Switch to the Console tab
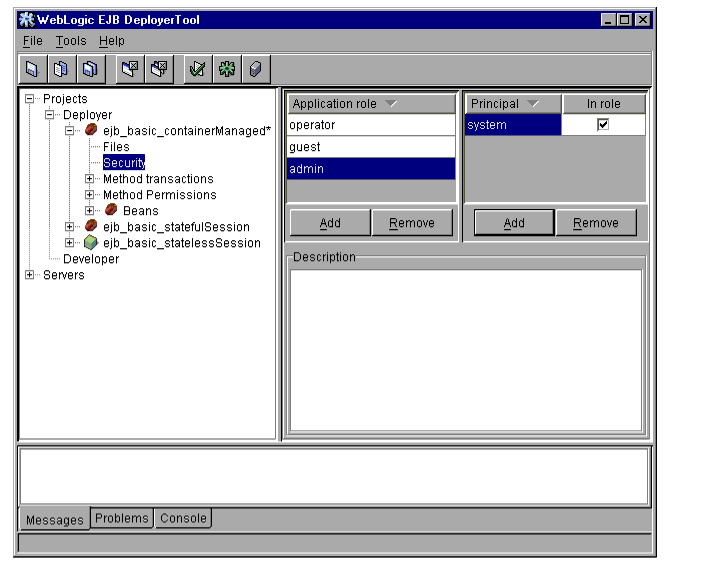This screenshot has height=567, width=713. click(183, 518)
